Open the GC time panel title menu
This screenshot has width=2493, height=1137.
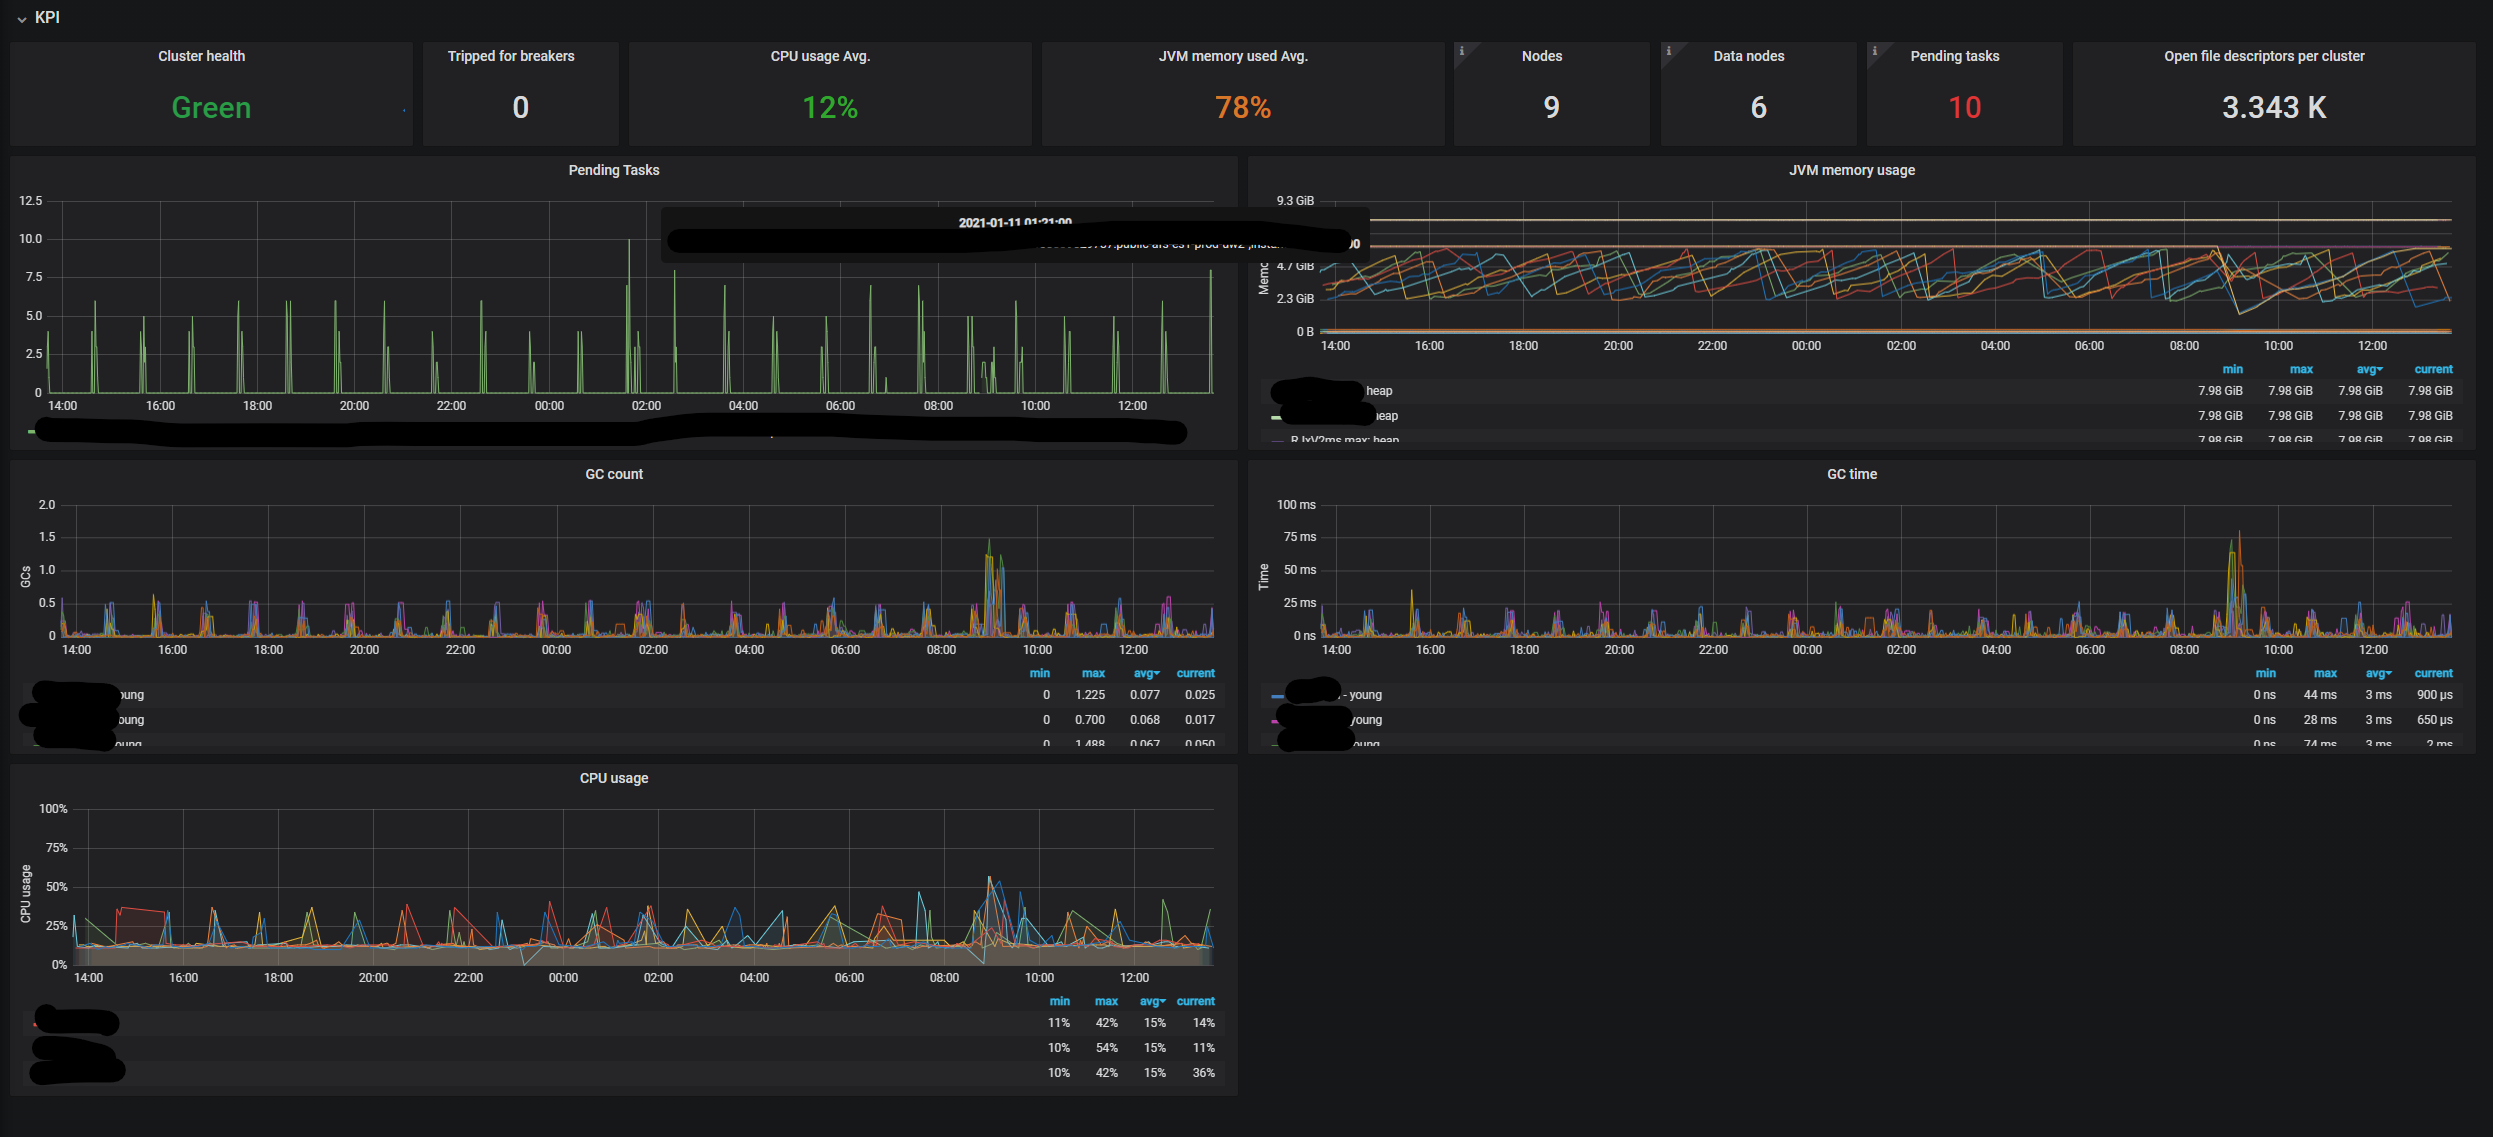click(1851, 474)
